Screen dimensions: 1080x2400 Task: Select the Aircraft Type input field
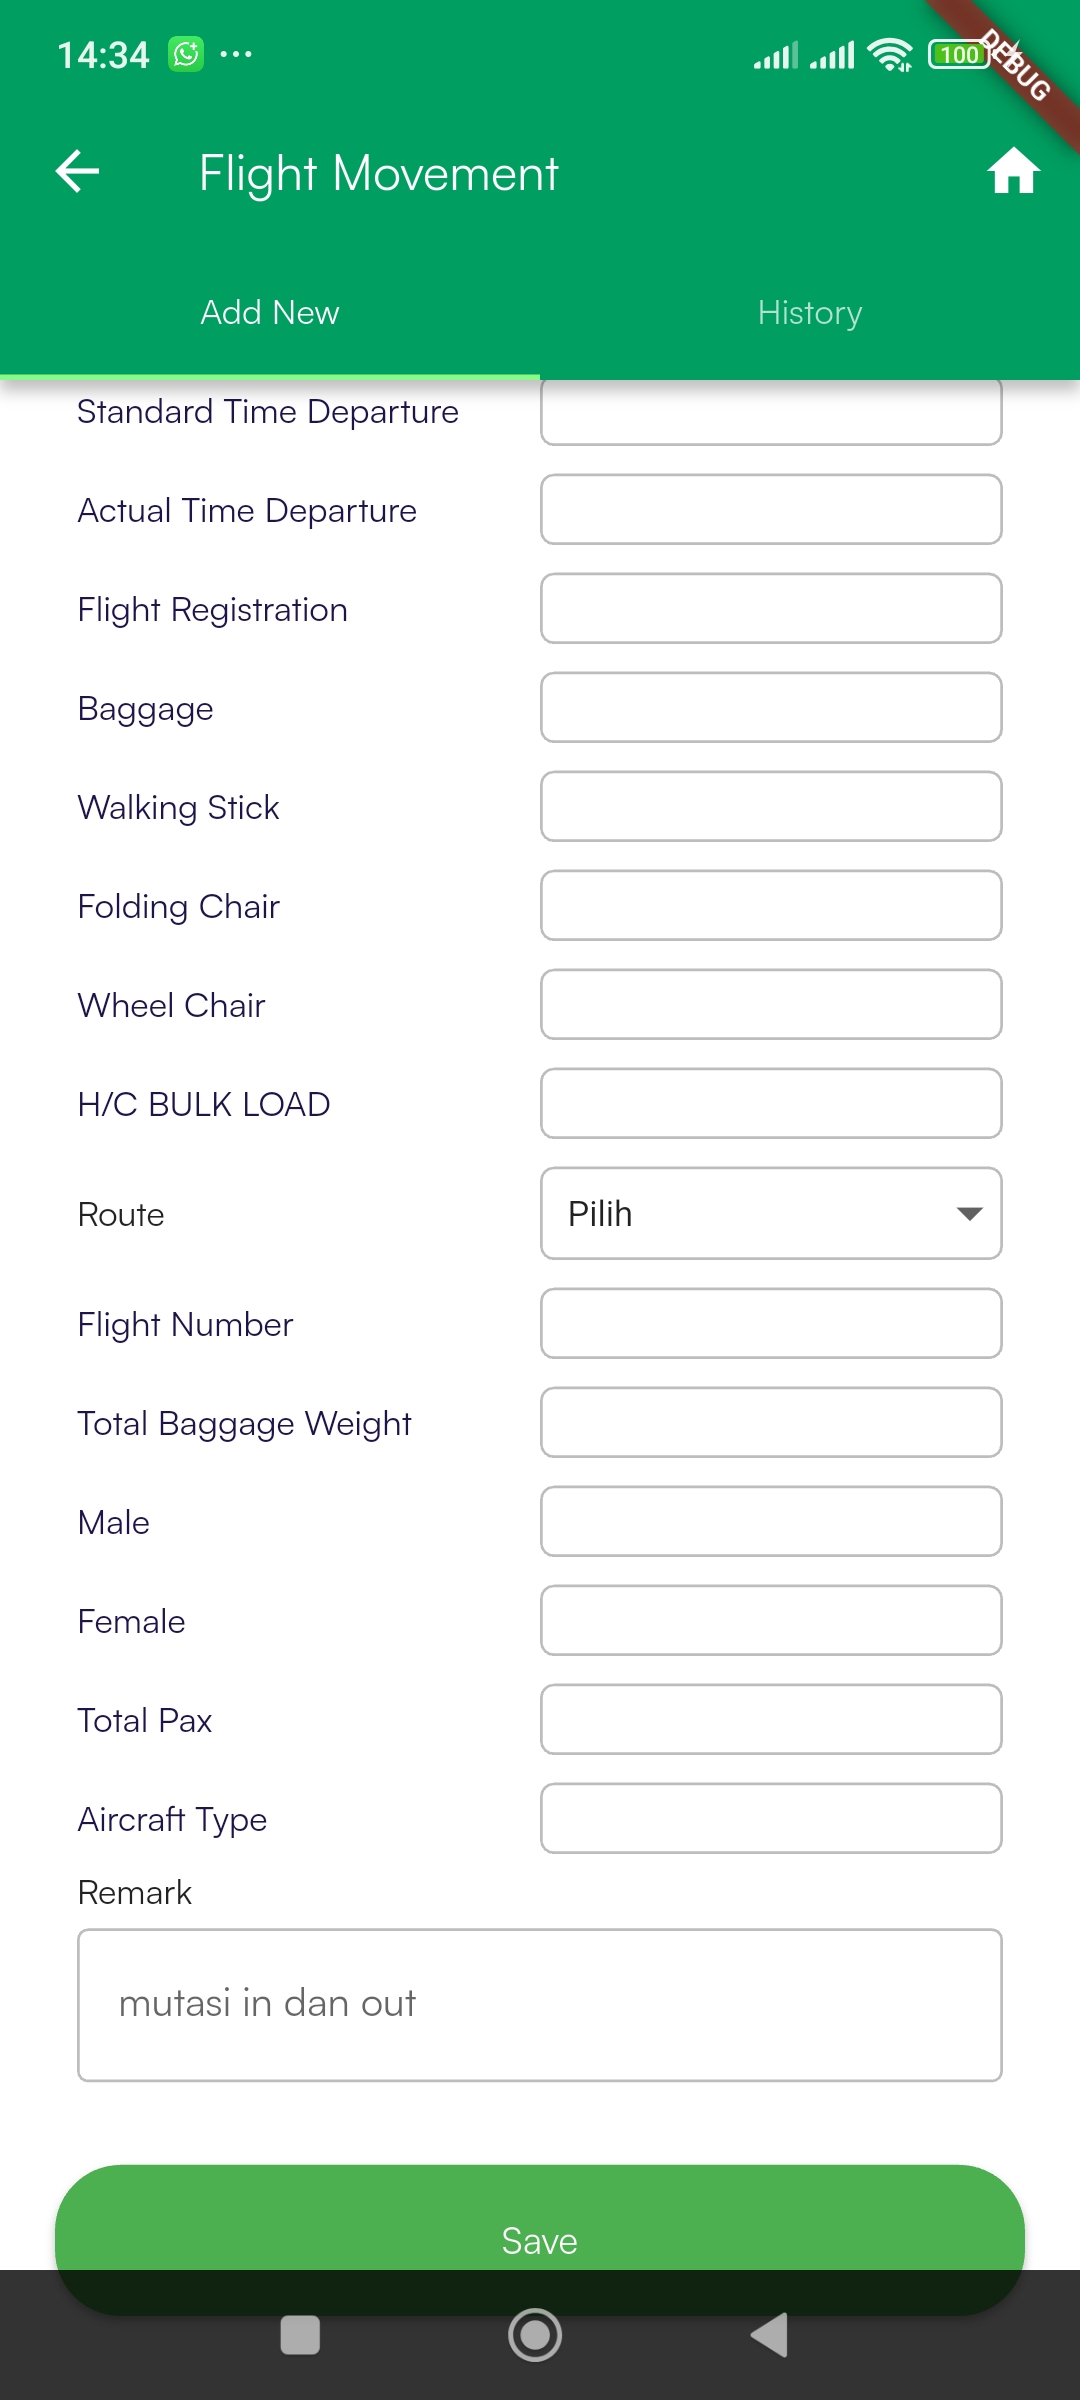tap(771, 1819)
